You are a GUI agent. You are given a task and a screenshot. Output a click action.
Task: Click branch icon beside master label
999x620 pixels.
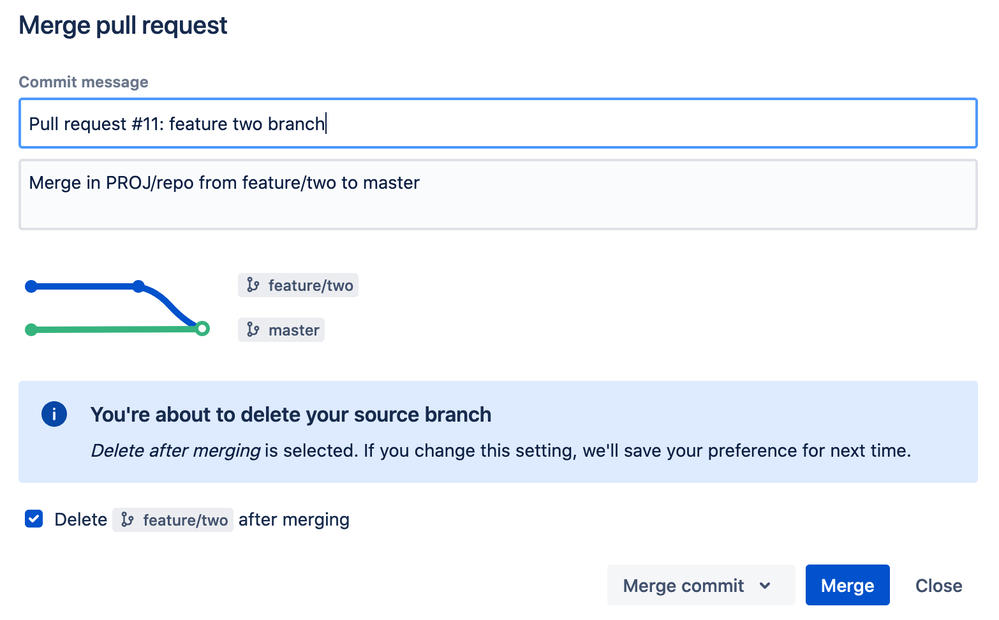pyautogui.click(x=253, y=330)
